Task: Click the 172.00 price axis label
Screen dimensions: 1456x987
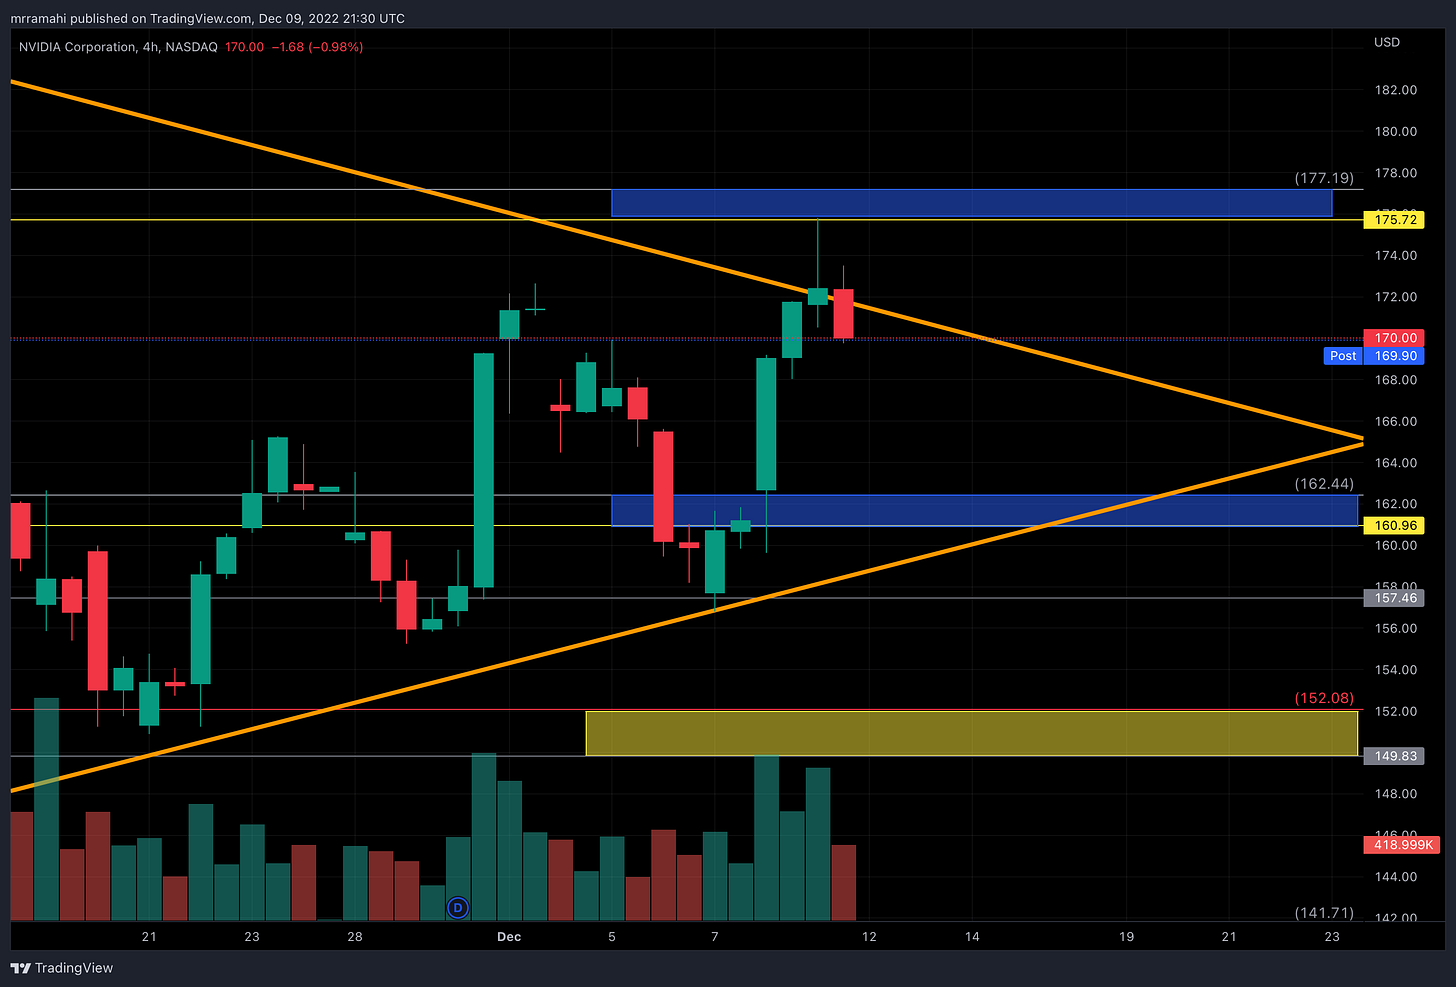Action: click(1396, 297)
